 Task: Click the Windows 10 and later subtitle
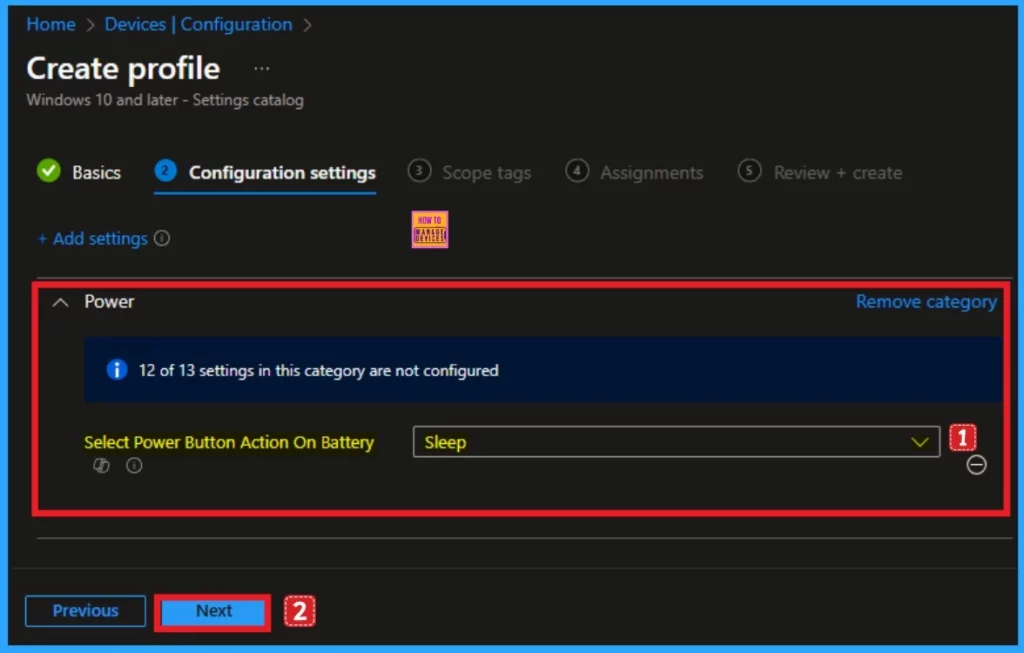[165, 100]
